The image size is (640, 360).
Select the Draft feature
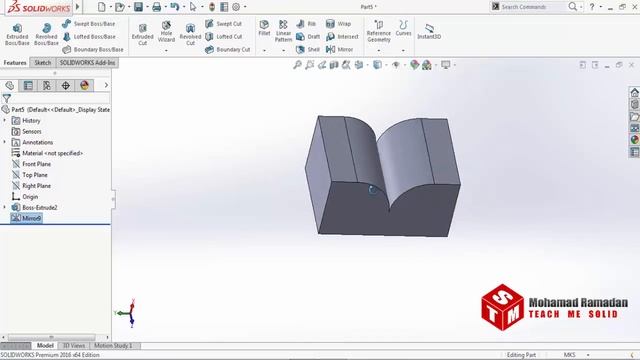pyautogui.click(x=308, y=37)
